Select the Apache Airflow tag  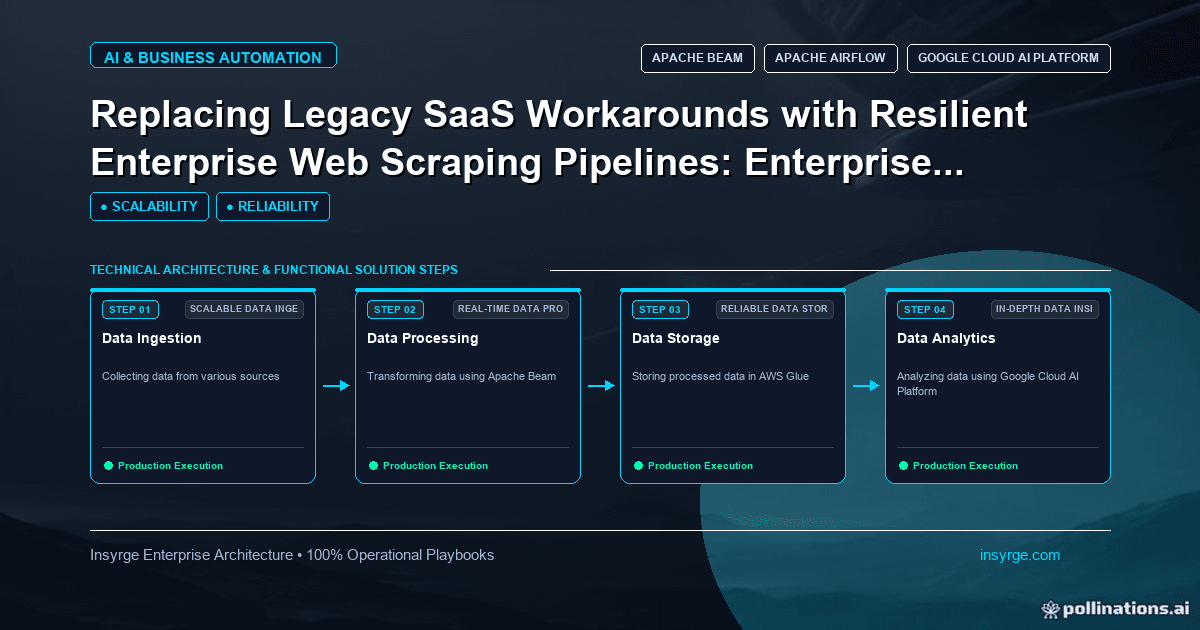830,58
